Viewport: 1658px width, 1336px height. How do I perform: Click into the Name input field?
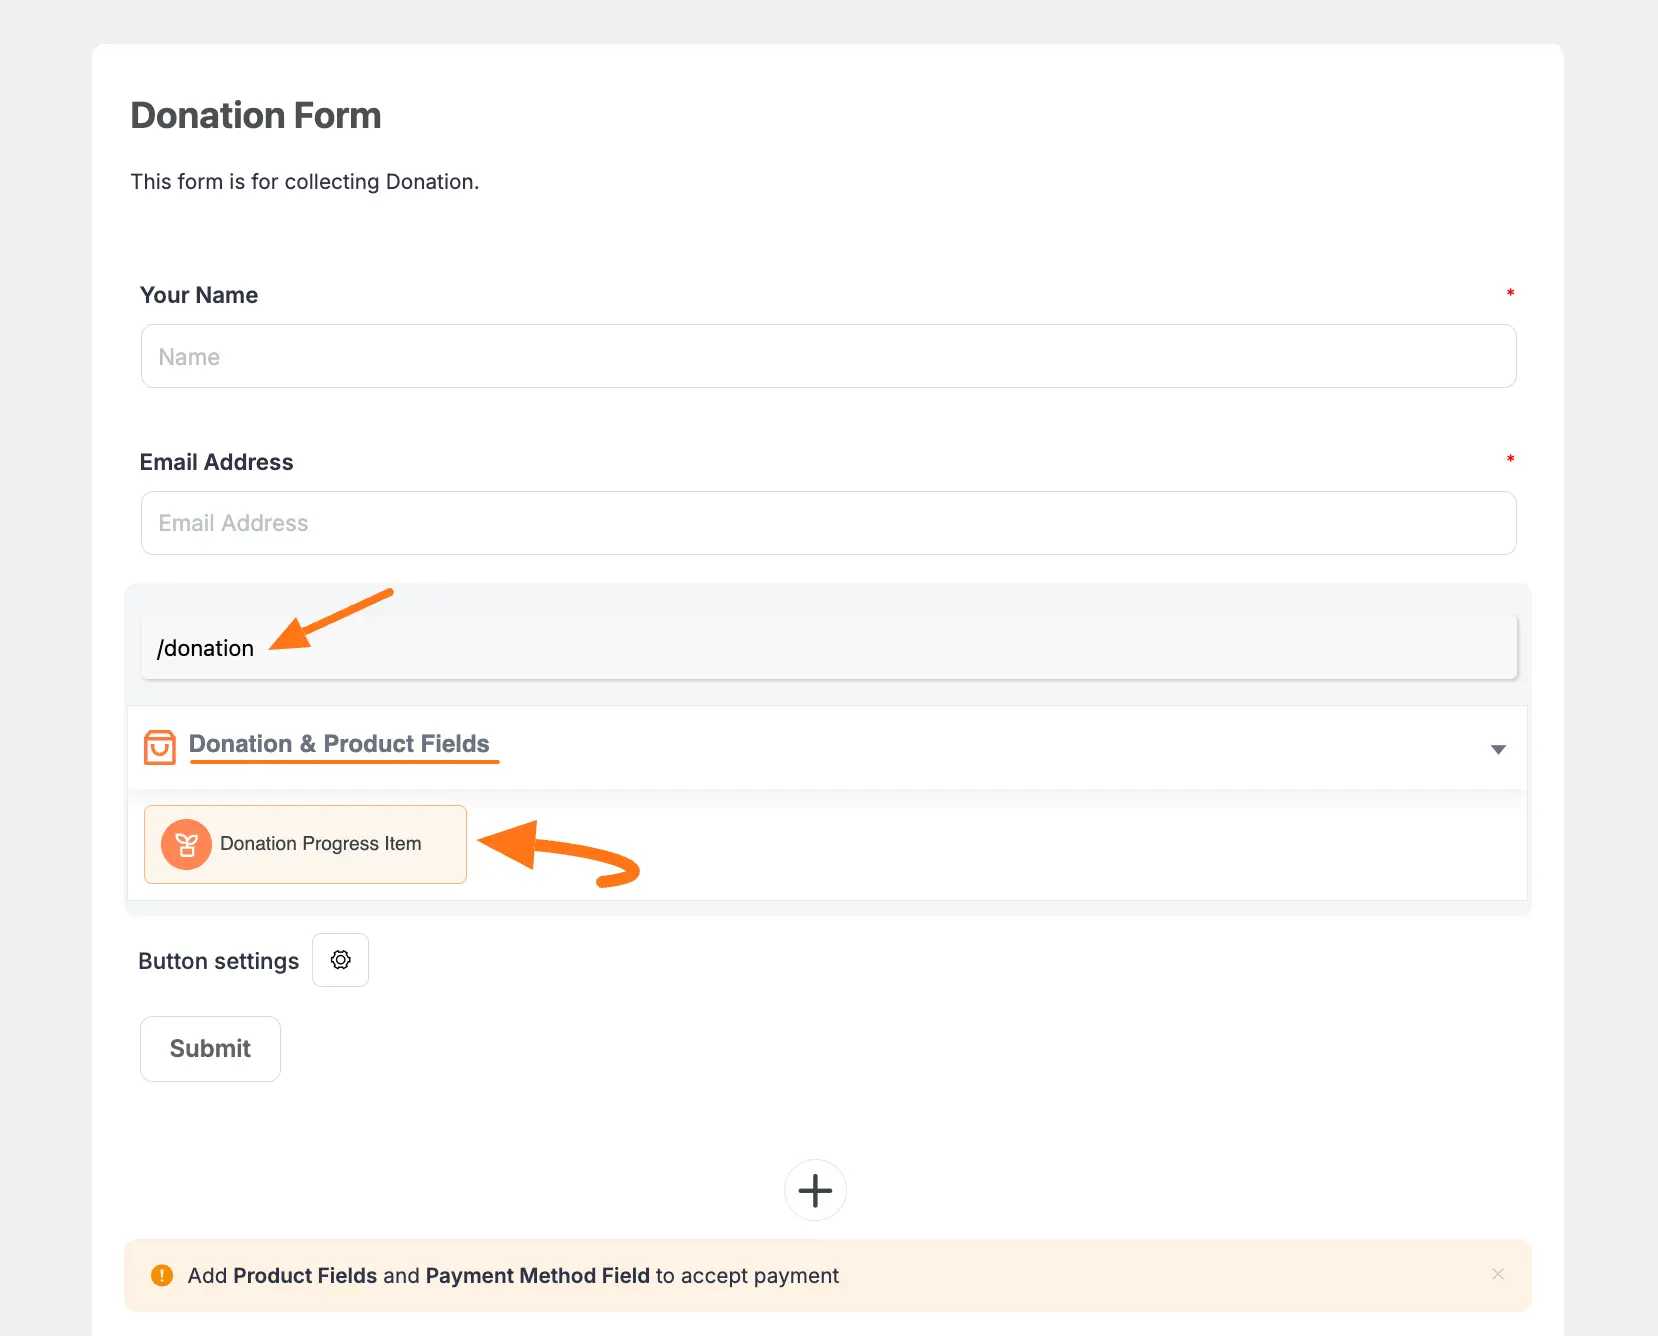(x=828, y=356)
